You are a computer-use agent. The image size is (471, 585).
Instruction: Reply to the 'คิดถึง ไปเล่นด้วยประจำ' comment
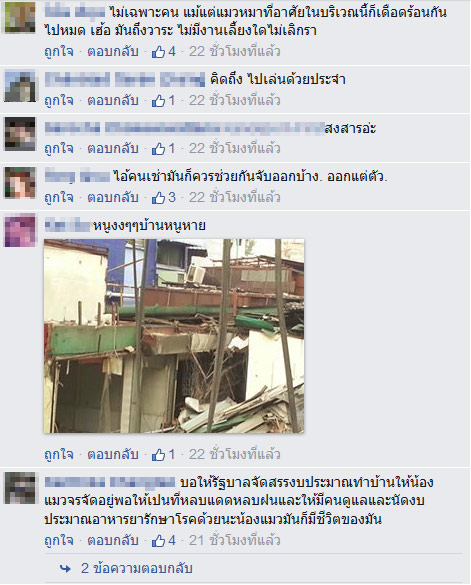tap(113, 100)
